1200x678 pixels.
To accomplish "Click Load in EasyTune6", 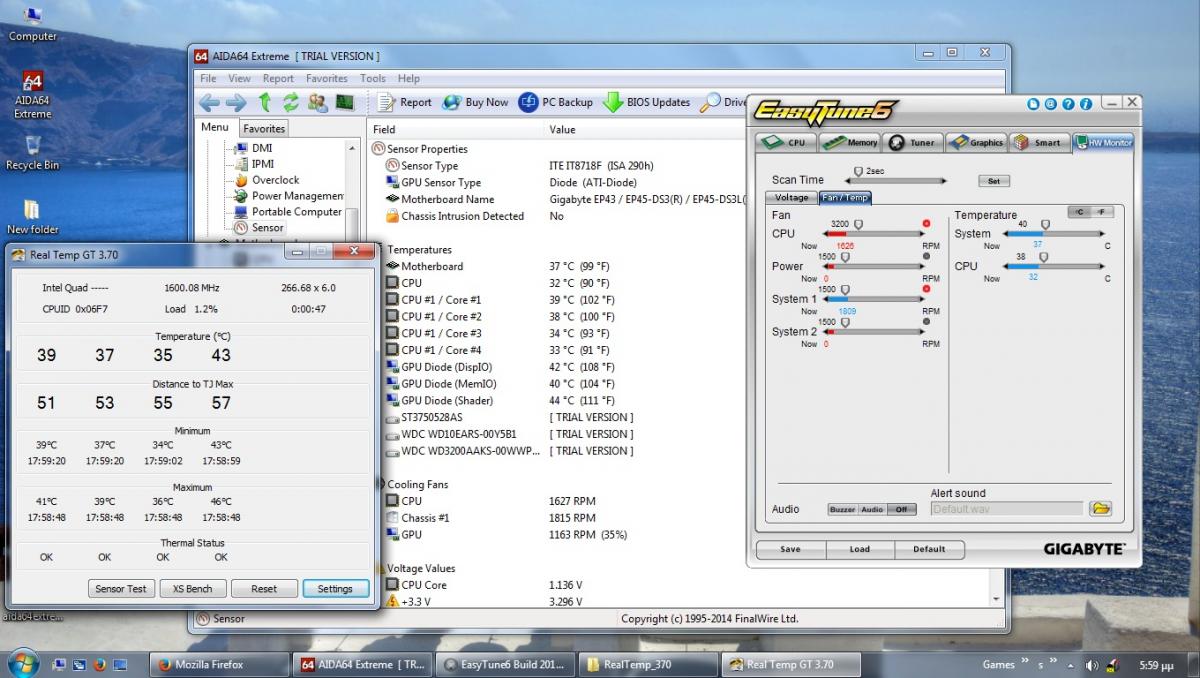I will [860, 549].
